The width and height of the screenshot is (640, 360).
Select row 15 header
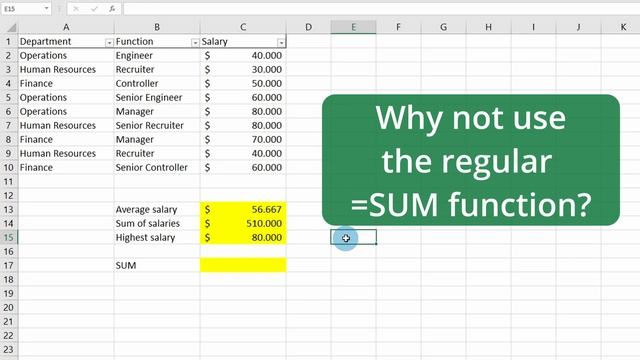(9, 238)
